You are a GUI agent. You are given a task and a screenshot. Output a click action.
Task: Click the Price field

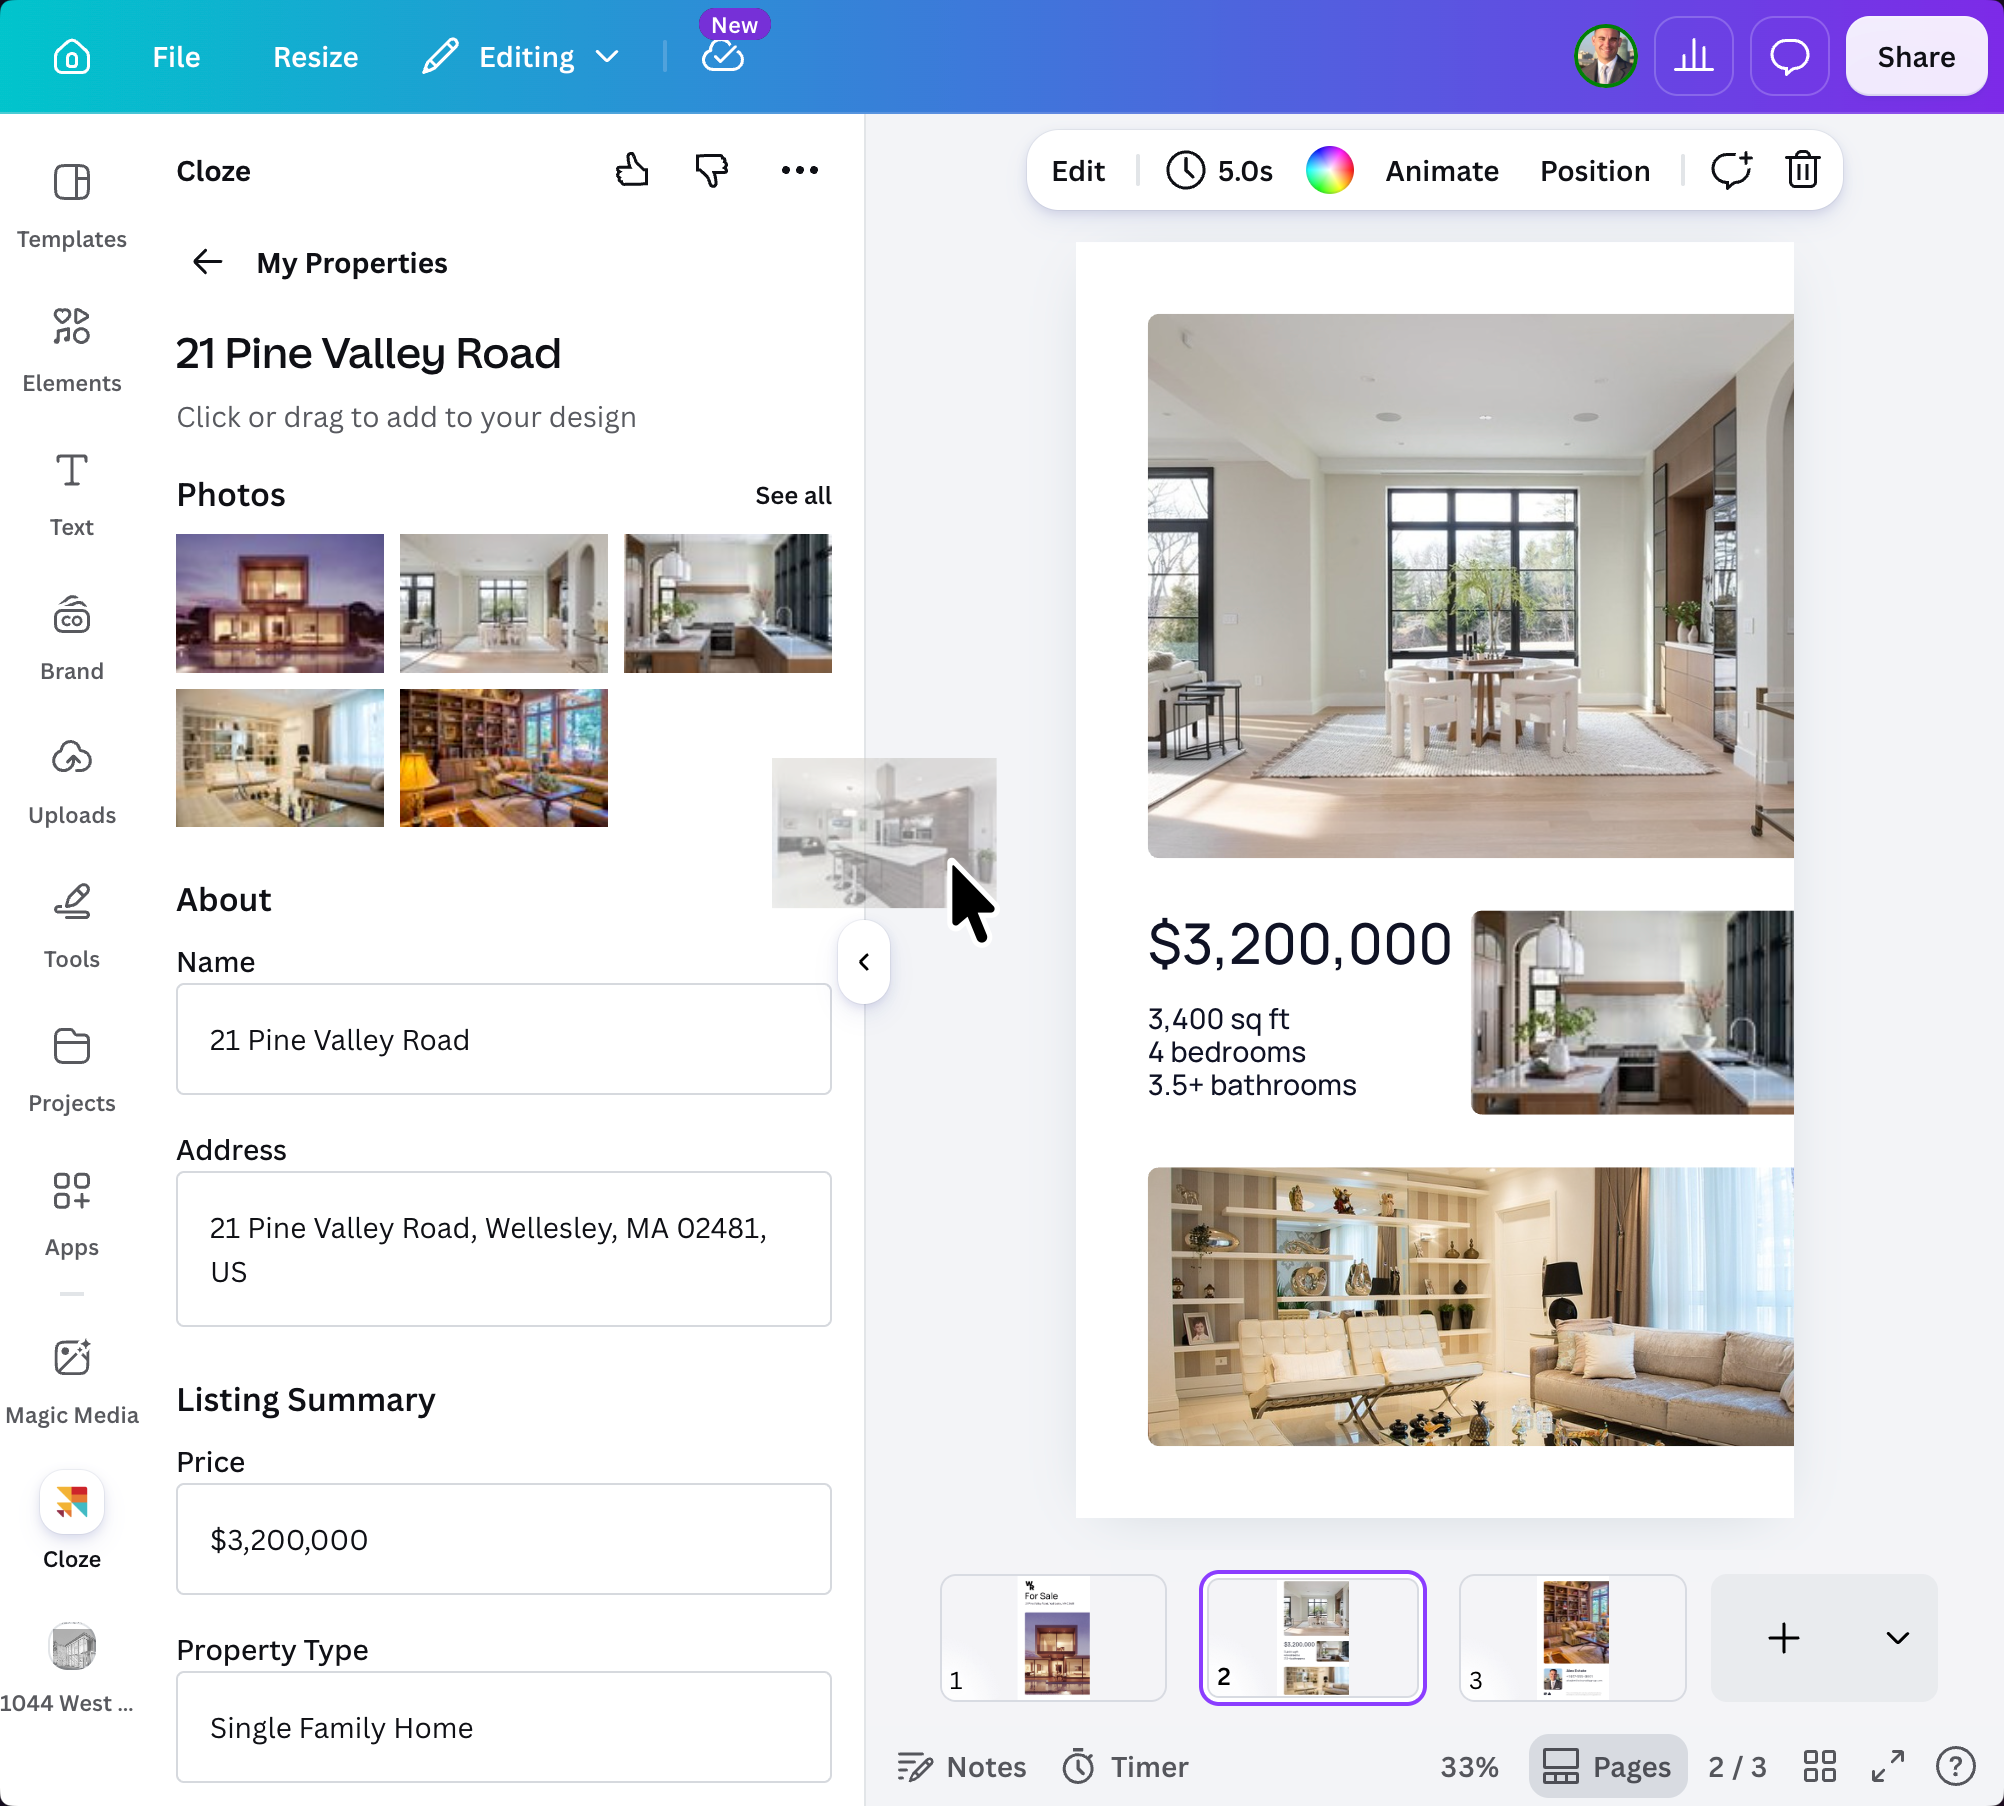click(x=504, y=1540)
